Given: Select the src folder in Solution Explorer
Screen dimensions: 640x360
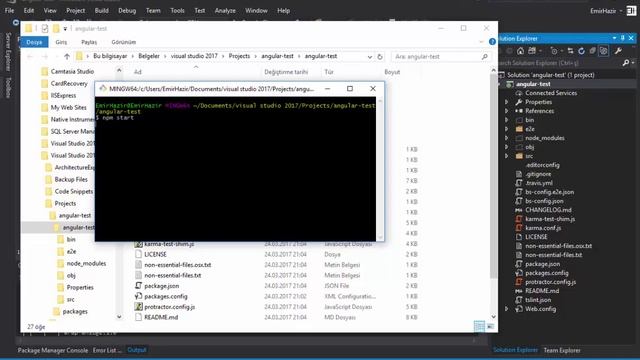Looking at the screenshot, I should click(529, 156).
